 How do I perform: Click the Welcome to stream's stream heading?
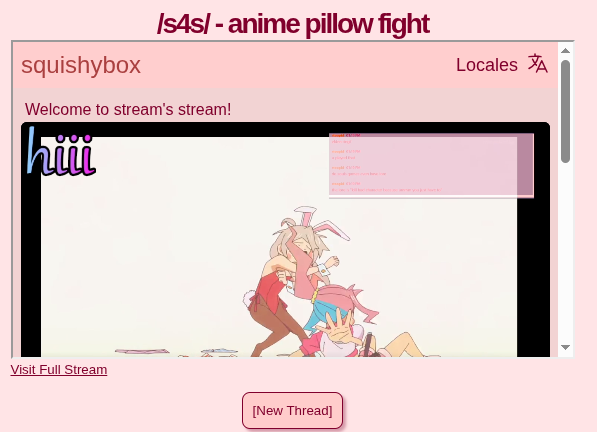coord(128,110)
